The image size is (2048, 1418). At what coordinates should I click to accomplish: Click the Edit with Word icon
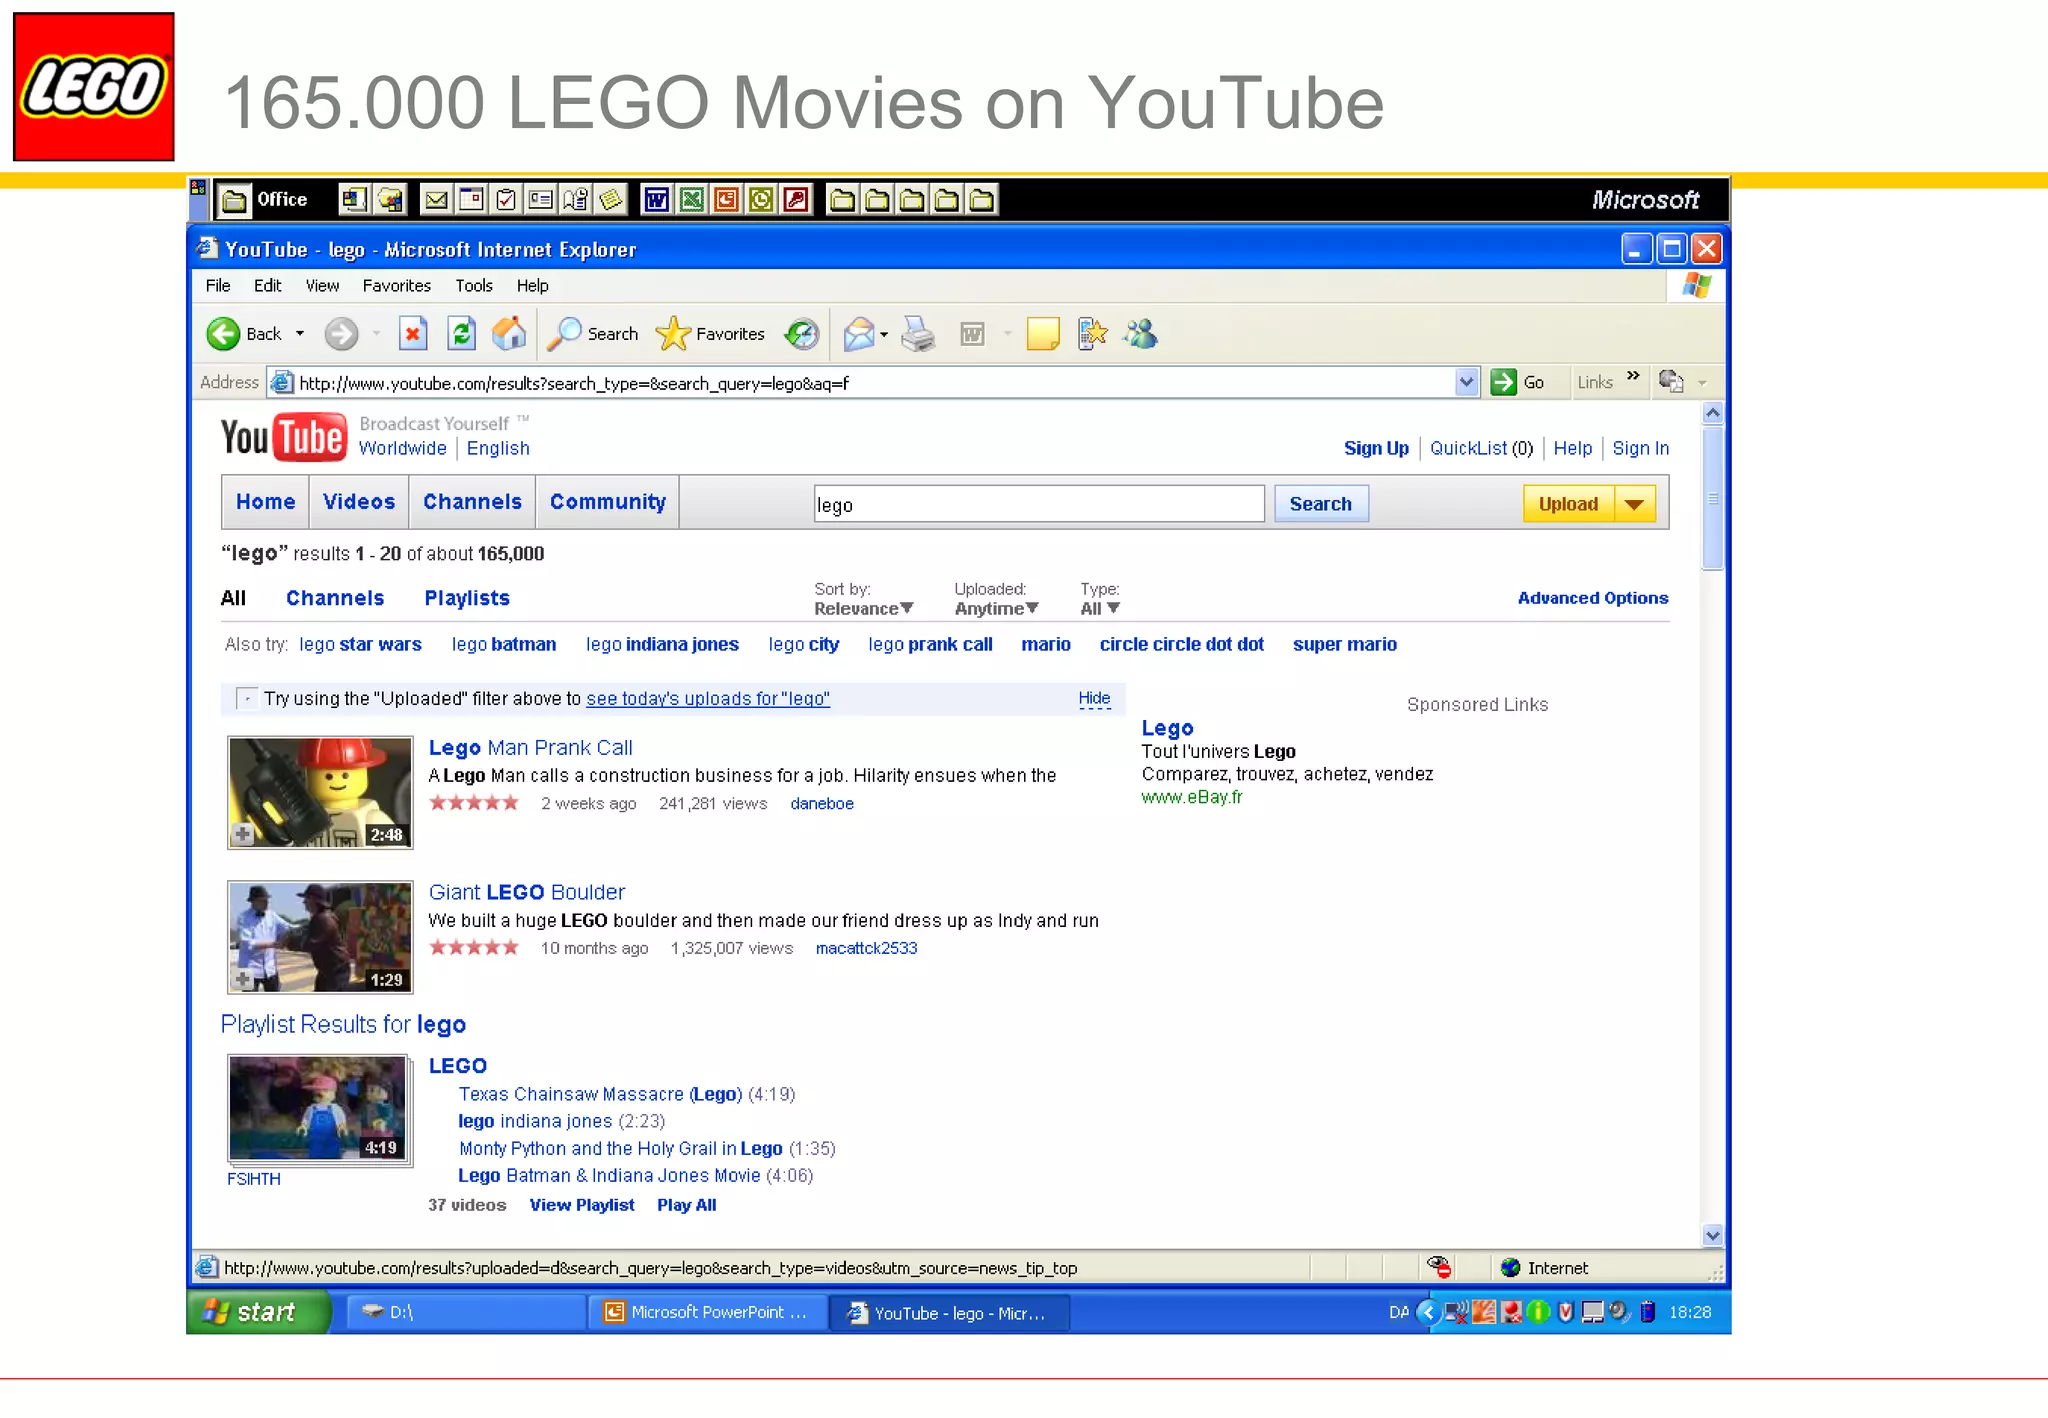pos(972,334)
